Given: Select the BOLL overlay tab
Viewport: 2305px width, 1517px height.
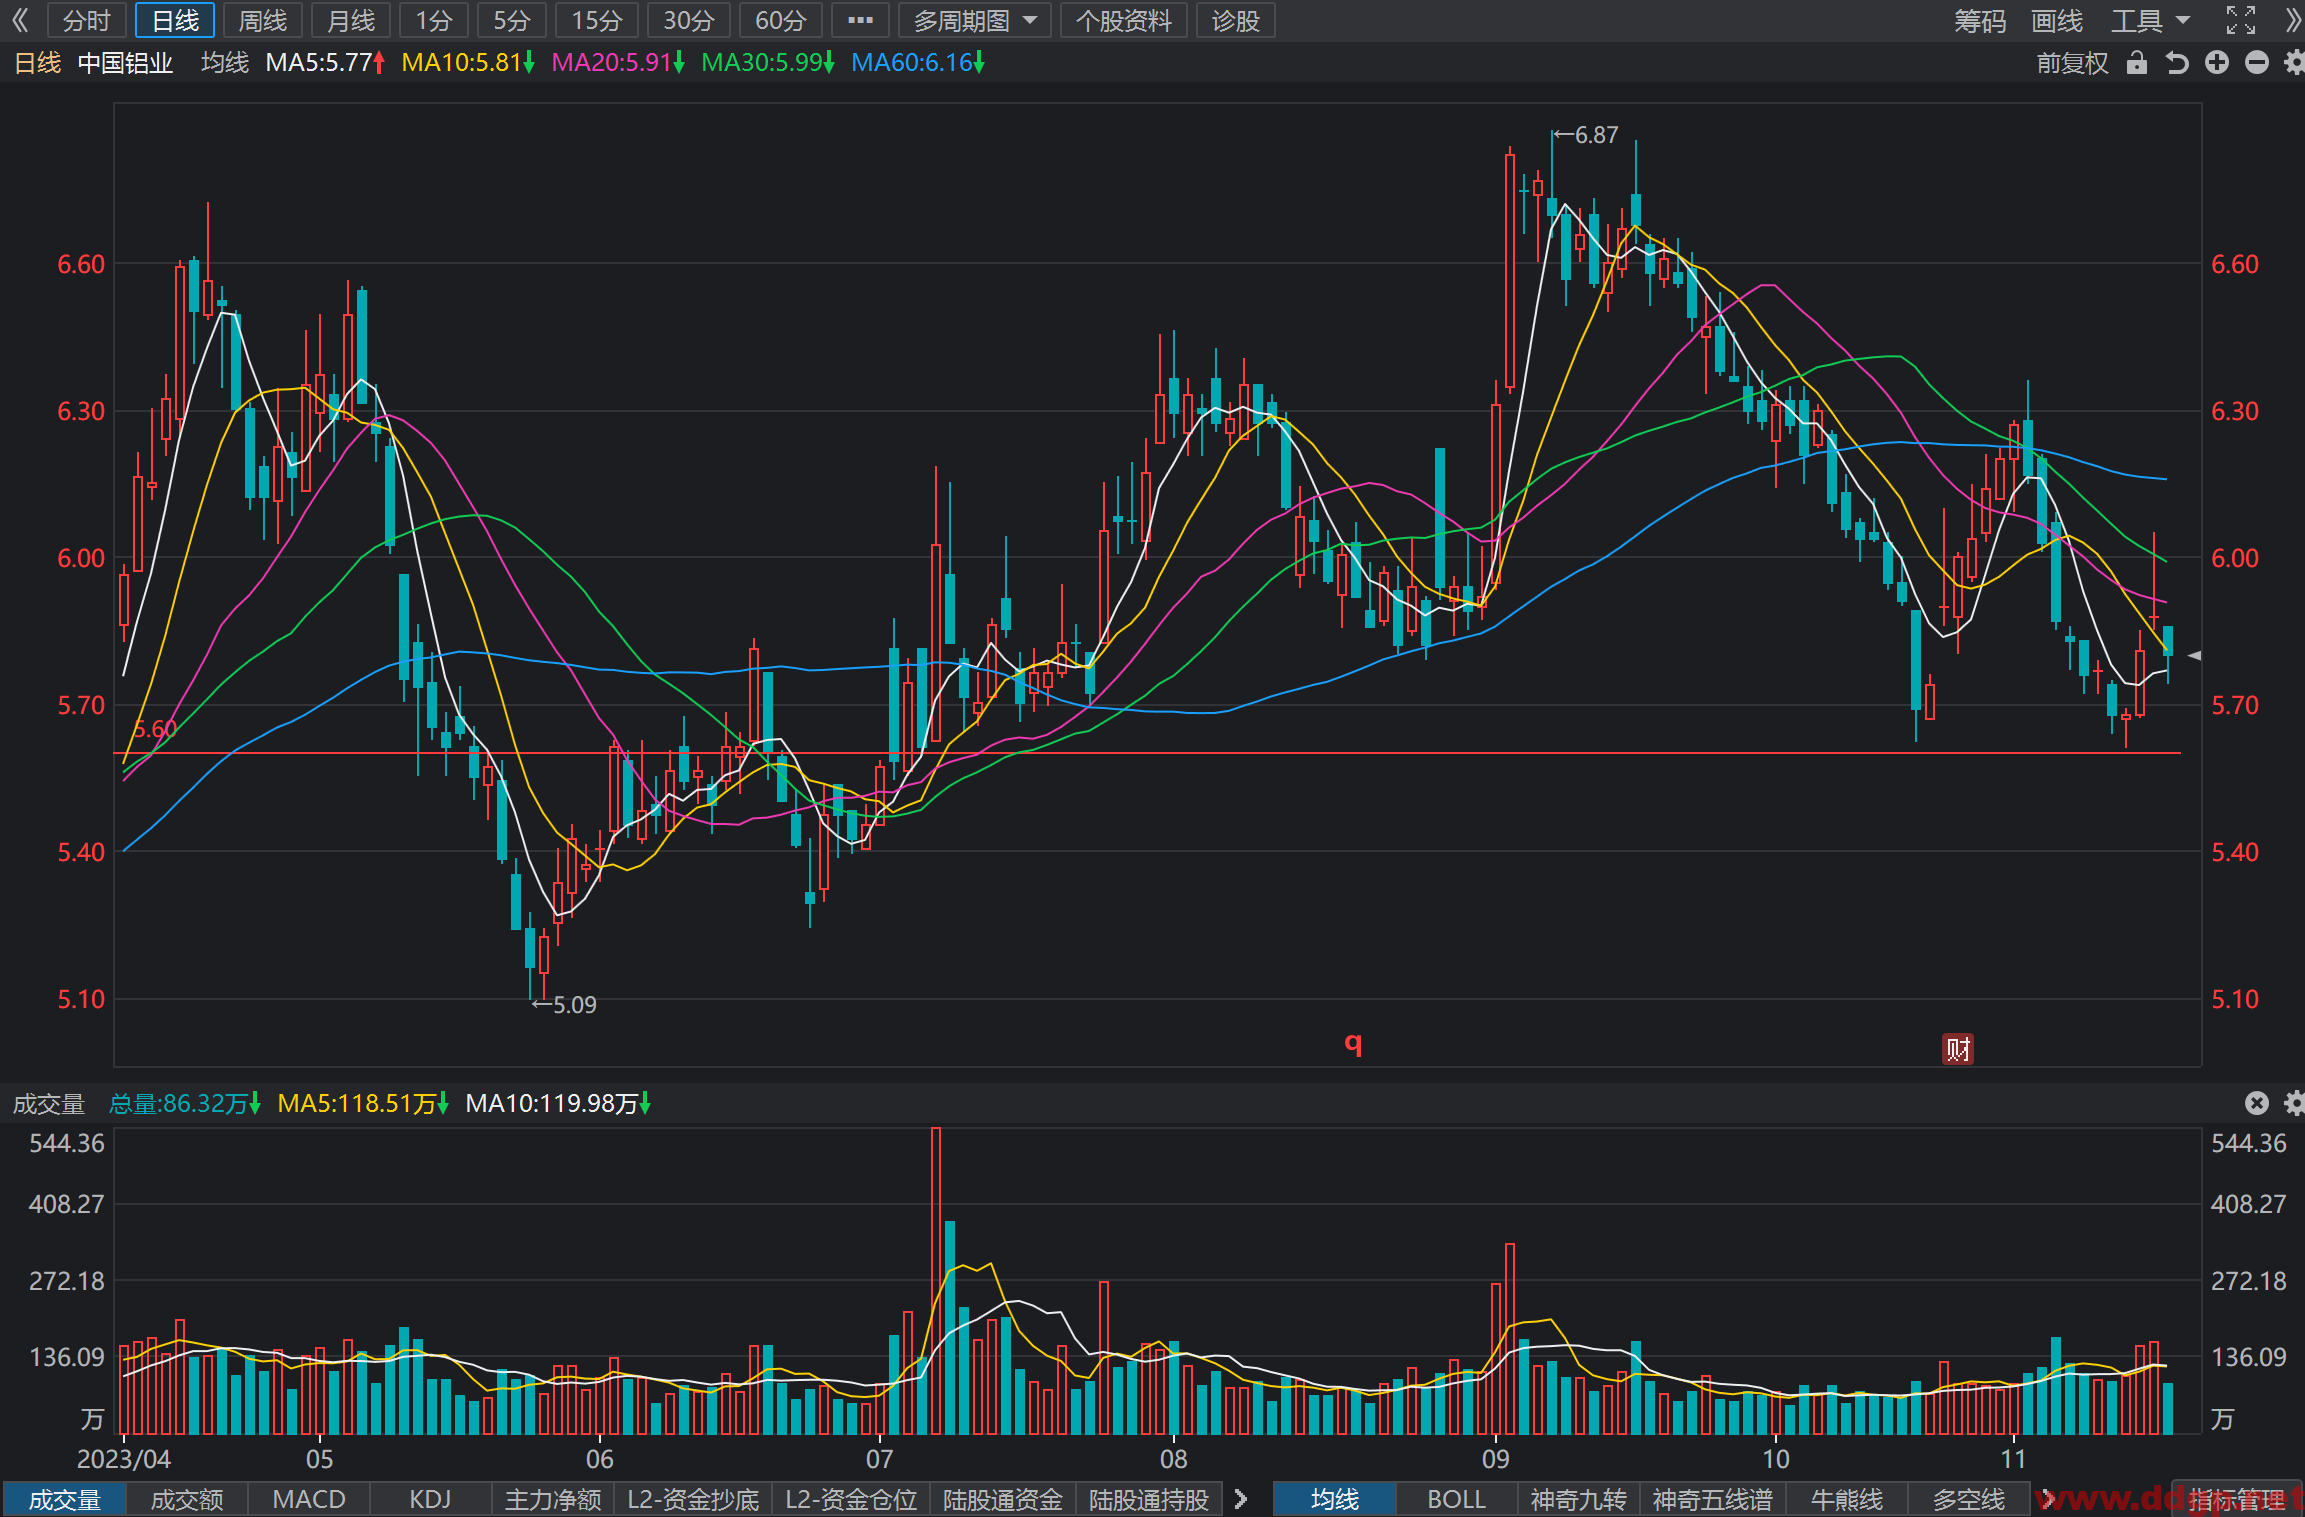Looking at the screenshot, I should (x=1456, y=1499).
